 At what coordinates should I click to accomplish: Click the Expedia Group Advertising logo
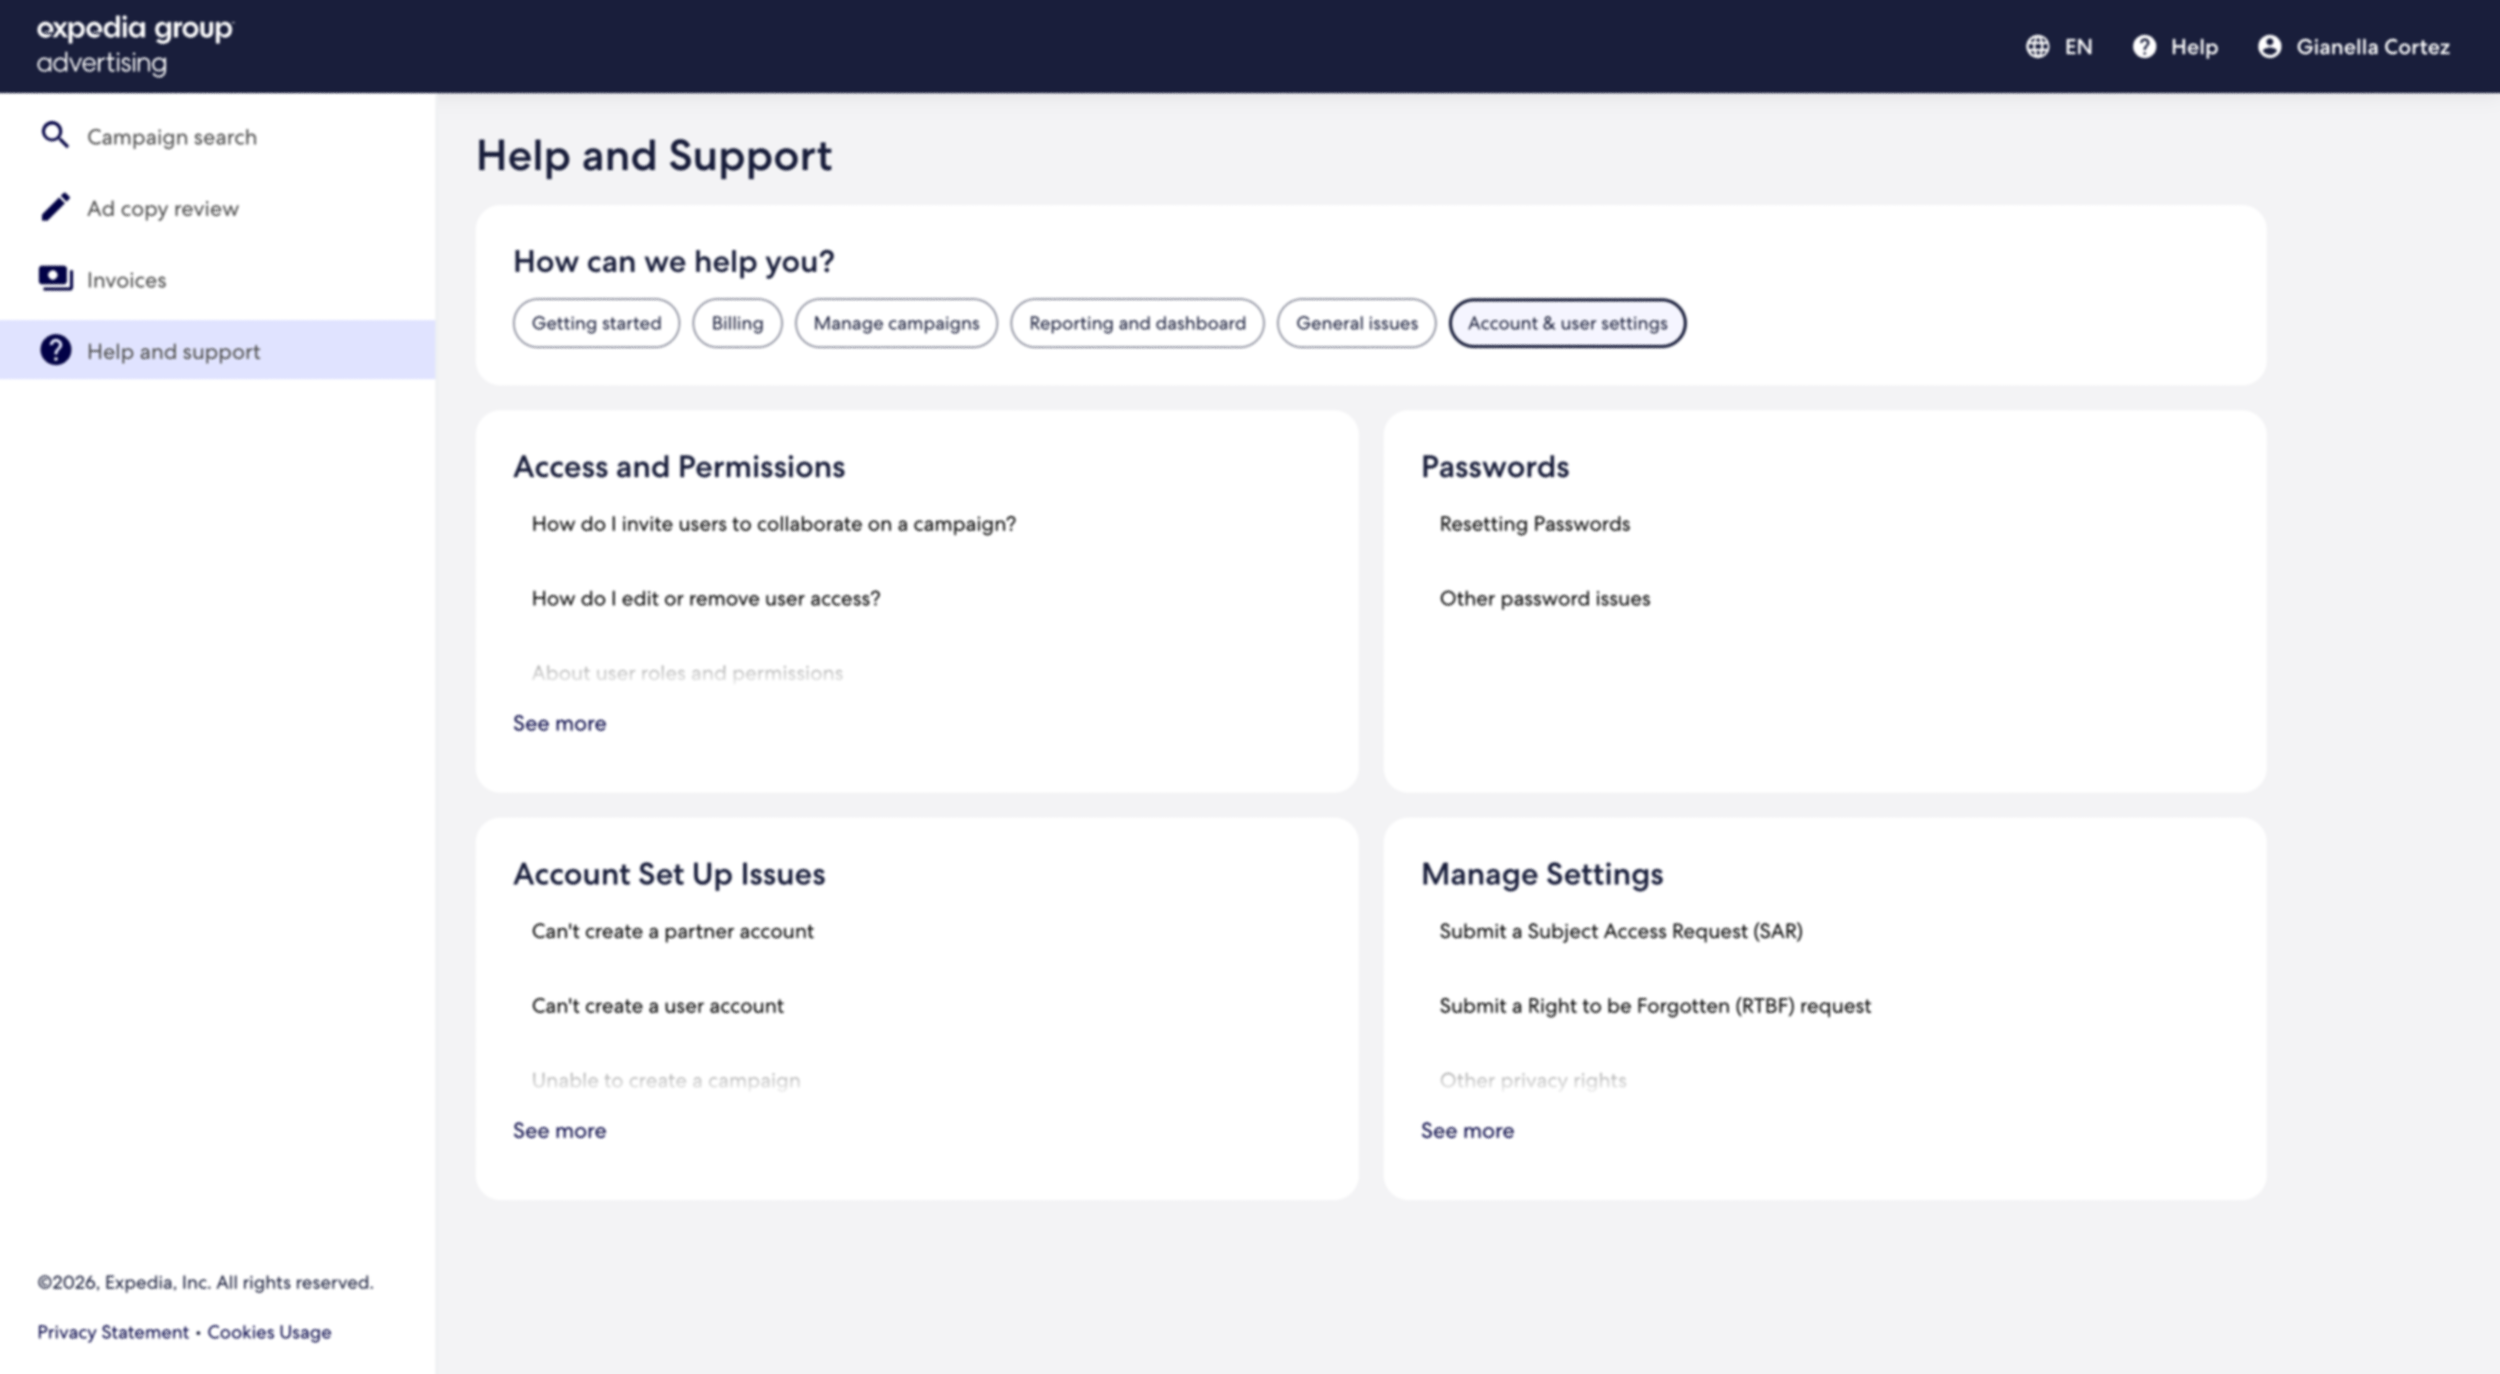tap(134, 46)
